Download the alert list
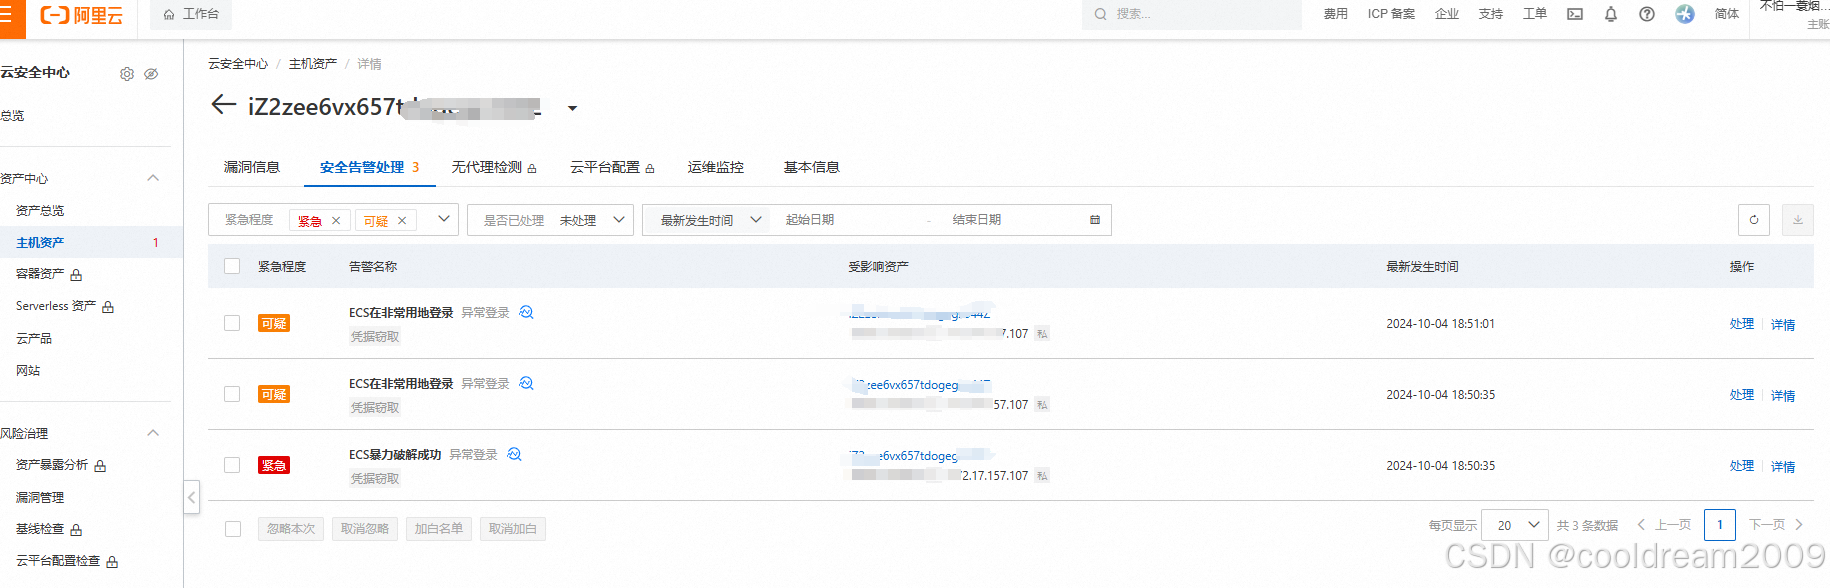Viewport: 1830px width, 588px height. [x=1798, y=220]
